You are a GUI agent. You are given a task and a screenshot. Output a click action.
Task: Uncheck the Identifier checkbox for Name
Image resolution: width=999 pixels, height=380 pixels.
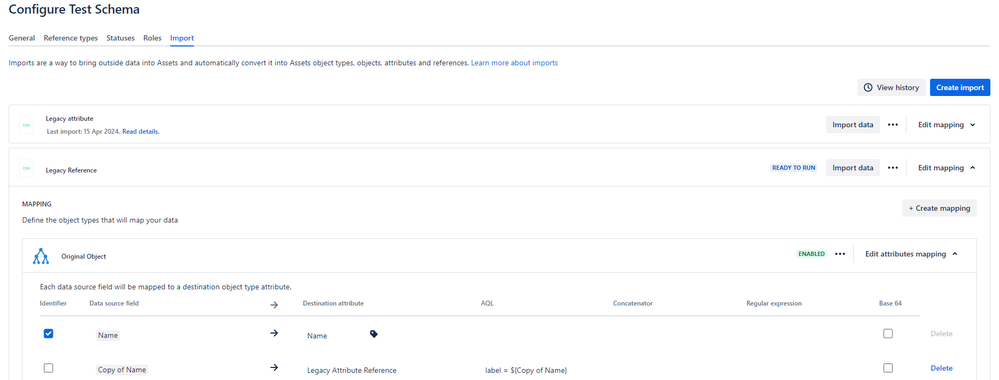48,333
